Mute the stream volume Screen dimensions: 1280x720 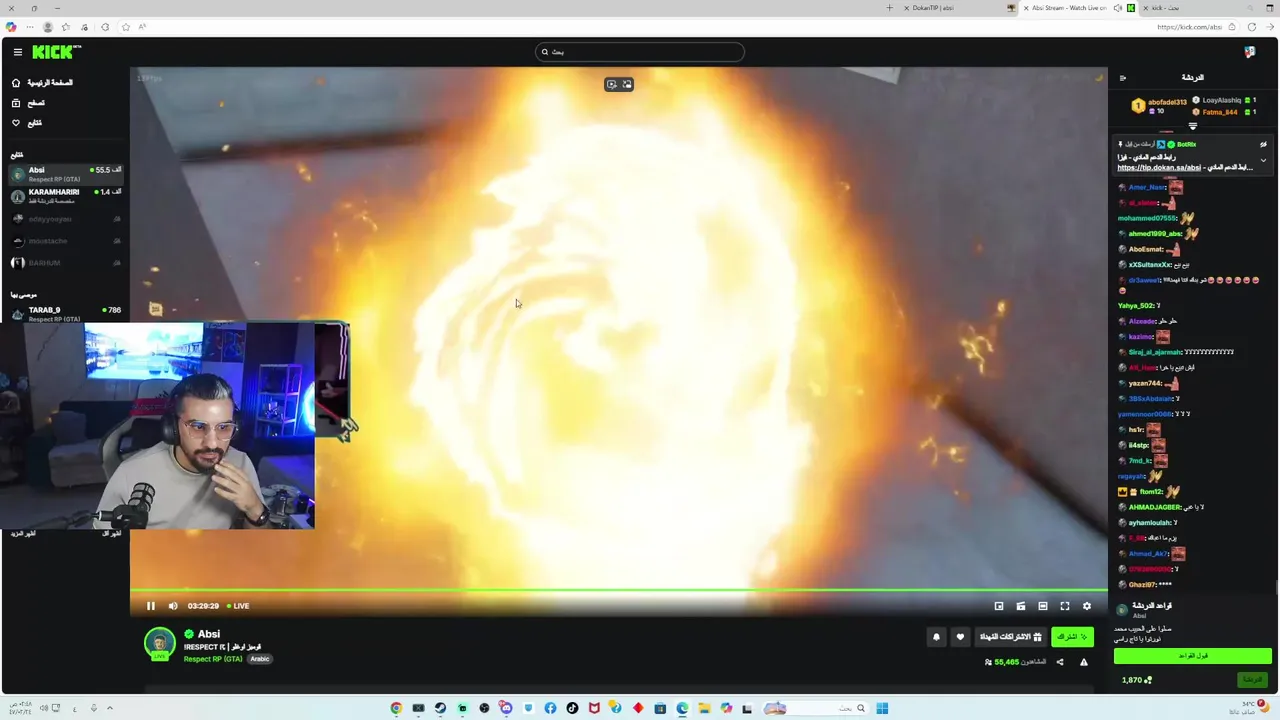tap(173, 606)
